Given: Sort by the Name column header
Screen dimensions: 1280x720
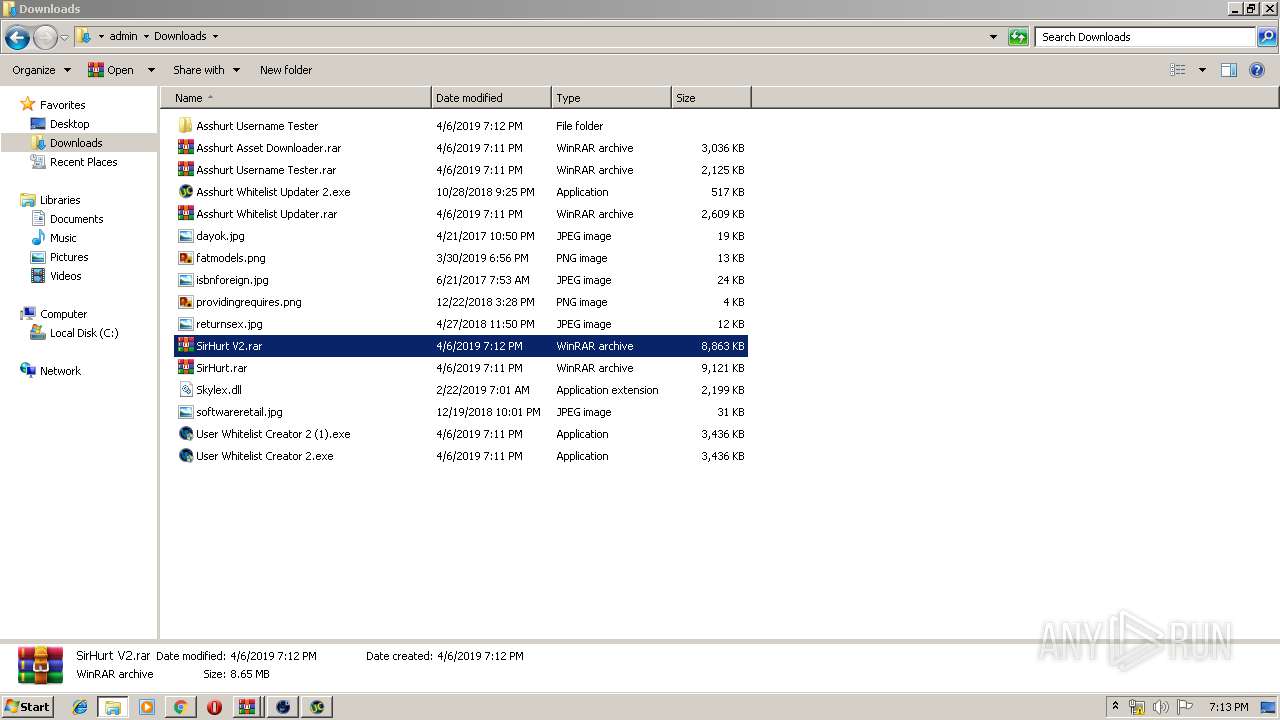Looking at the screenshot, I should 295,98.
